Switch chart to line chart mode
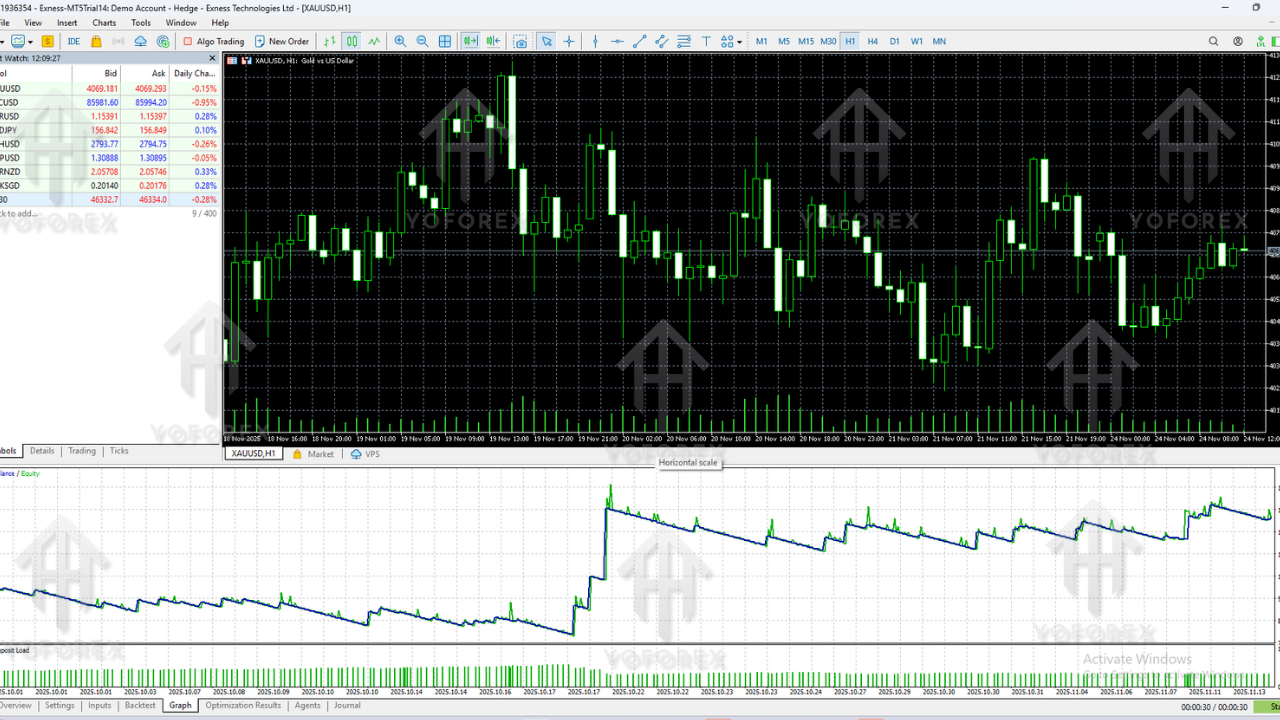This screenshot has height=720, width=1280. 374,41
